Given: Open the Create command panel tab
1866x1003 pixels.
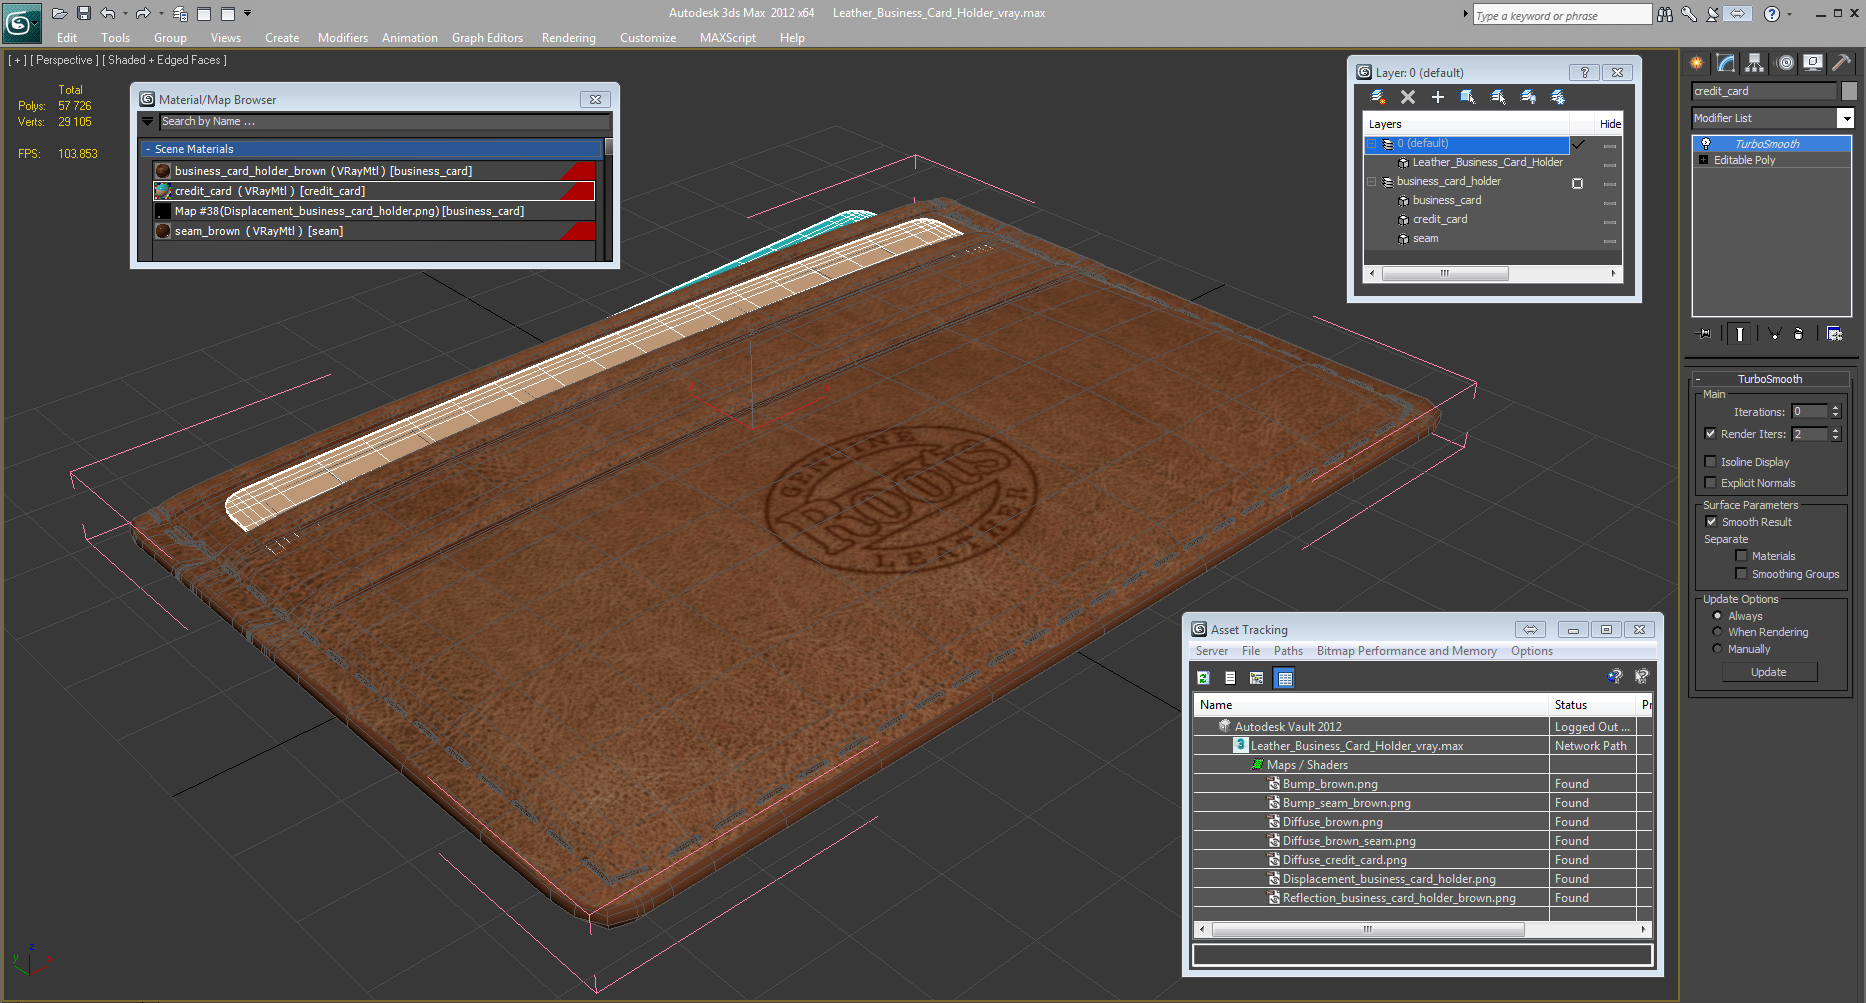Looking at the screenshot, I should [x=1697, y=63].
